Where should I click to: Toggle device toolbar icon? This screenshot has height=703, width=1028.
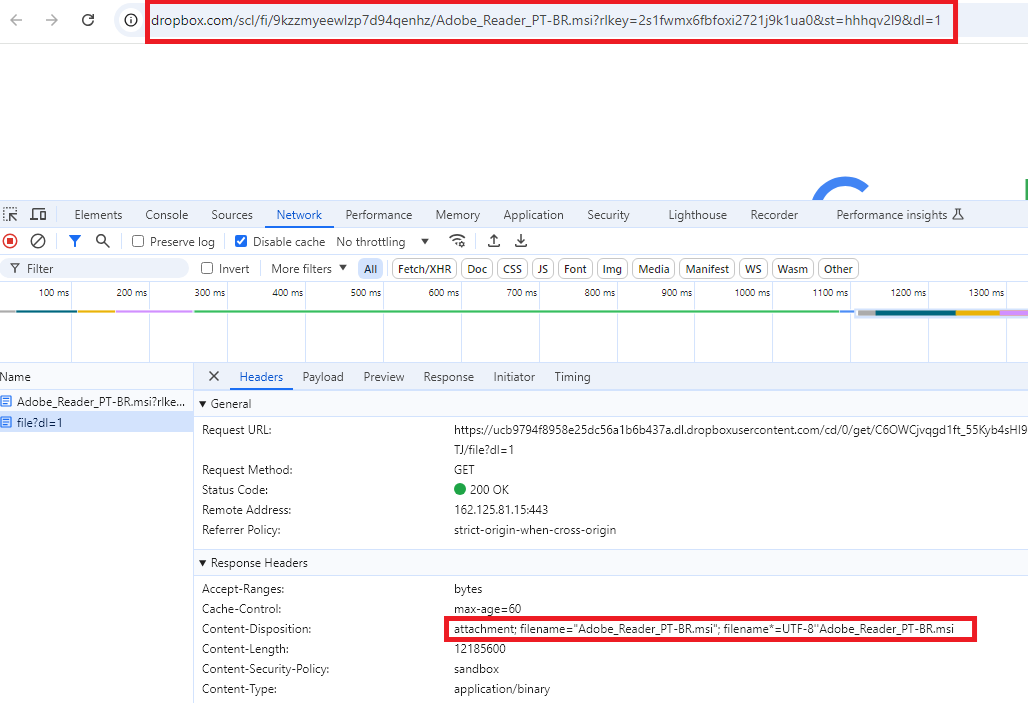point(39,214)
